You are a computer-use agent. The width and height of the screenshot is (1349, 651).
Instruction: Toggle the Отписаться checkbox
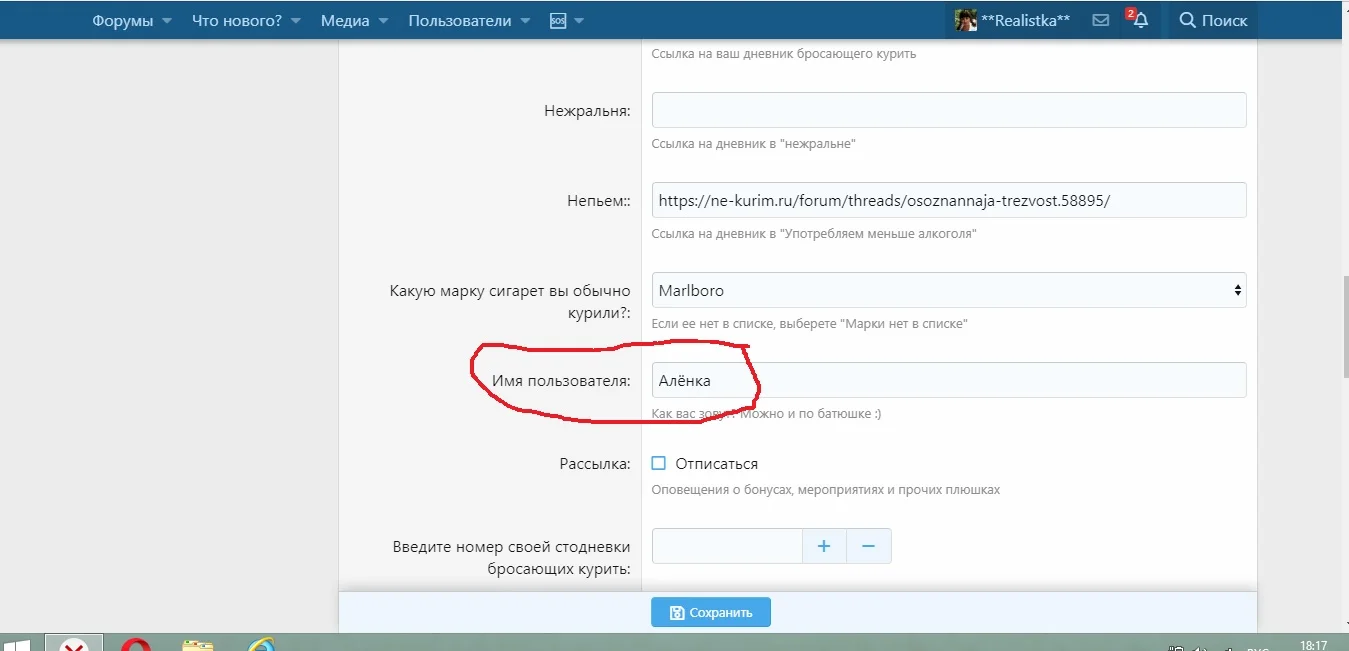click(x=657, y=462)
